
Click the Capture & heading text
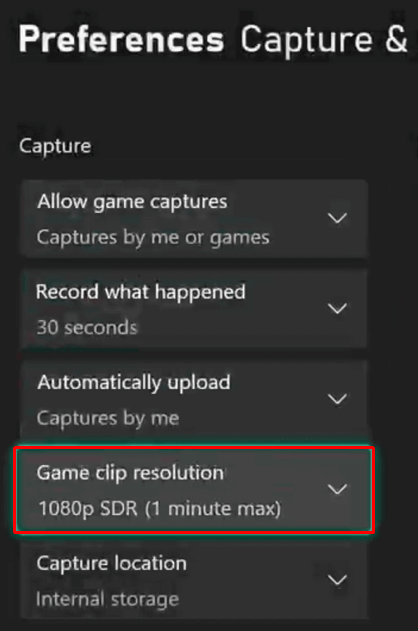click(324, 39)
